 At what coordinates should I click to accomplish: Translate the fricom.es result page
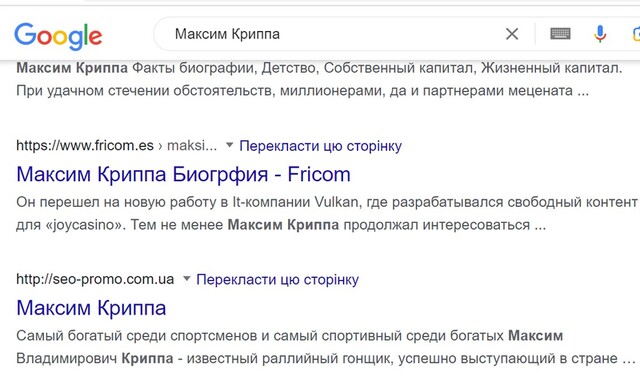coord(320,146)
